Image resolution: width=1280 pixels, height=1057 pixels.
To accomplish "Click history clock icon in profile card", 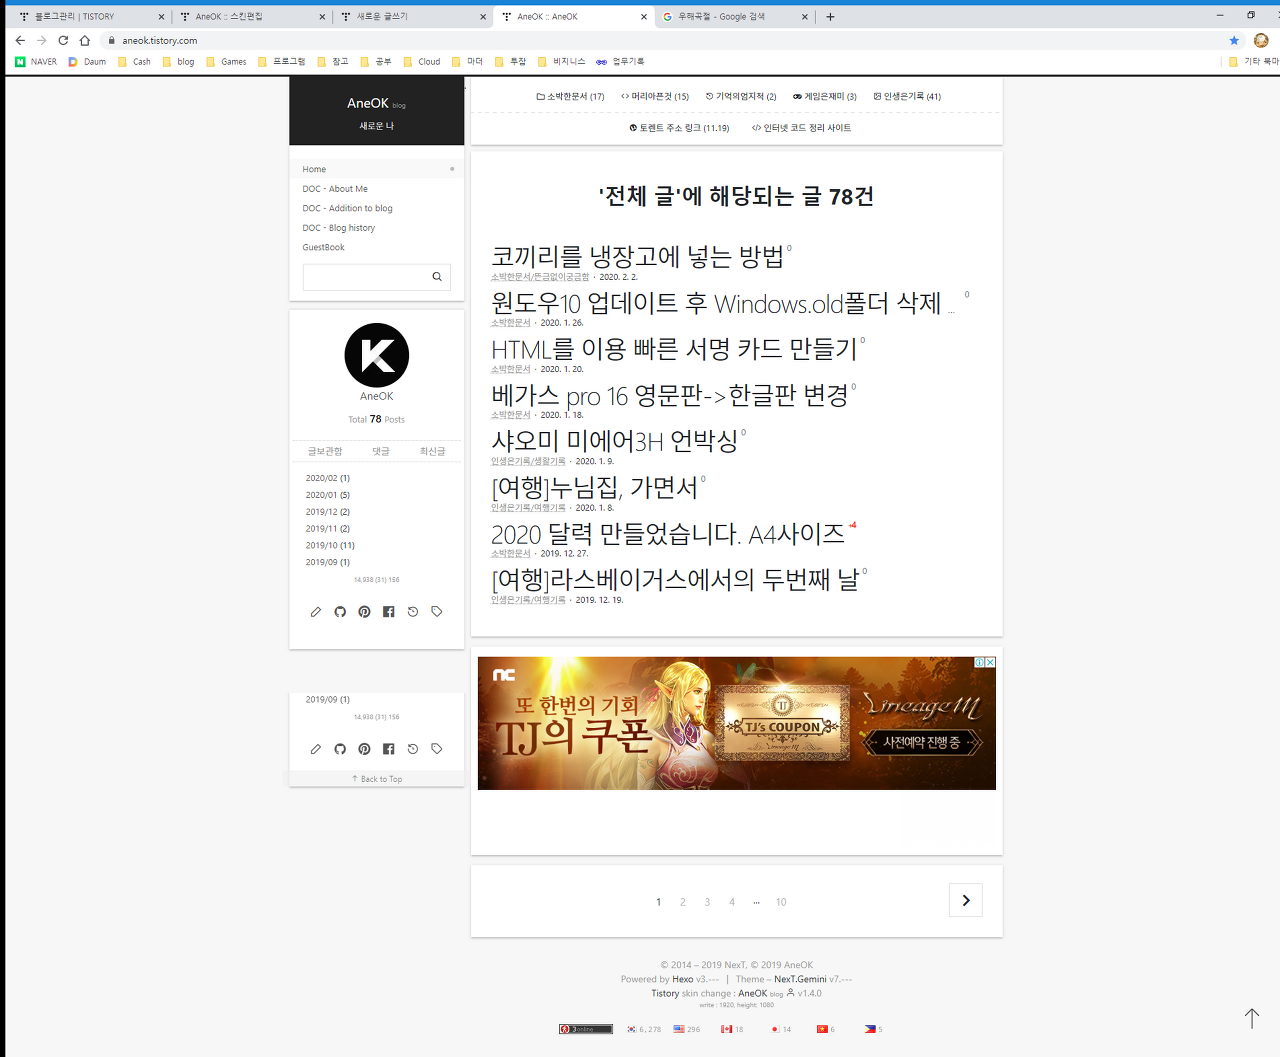I will 413,612.
